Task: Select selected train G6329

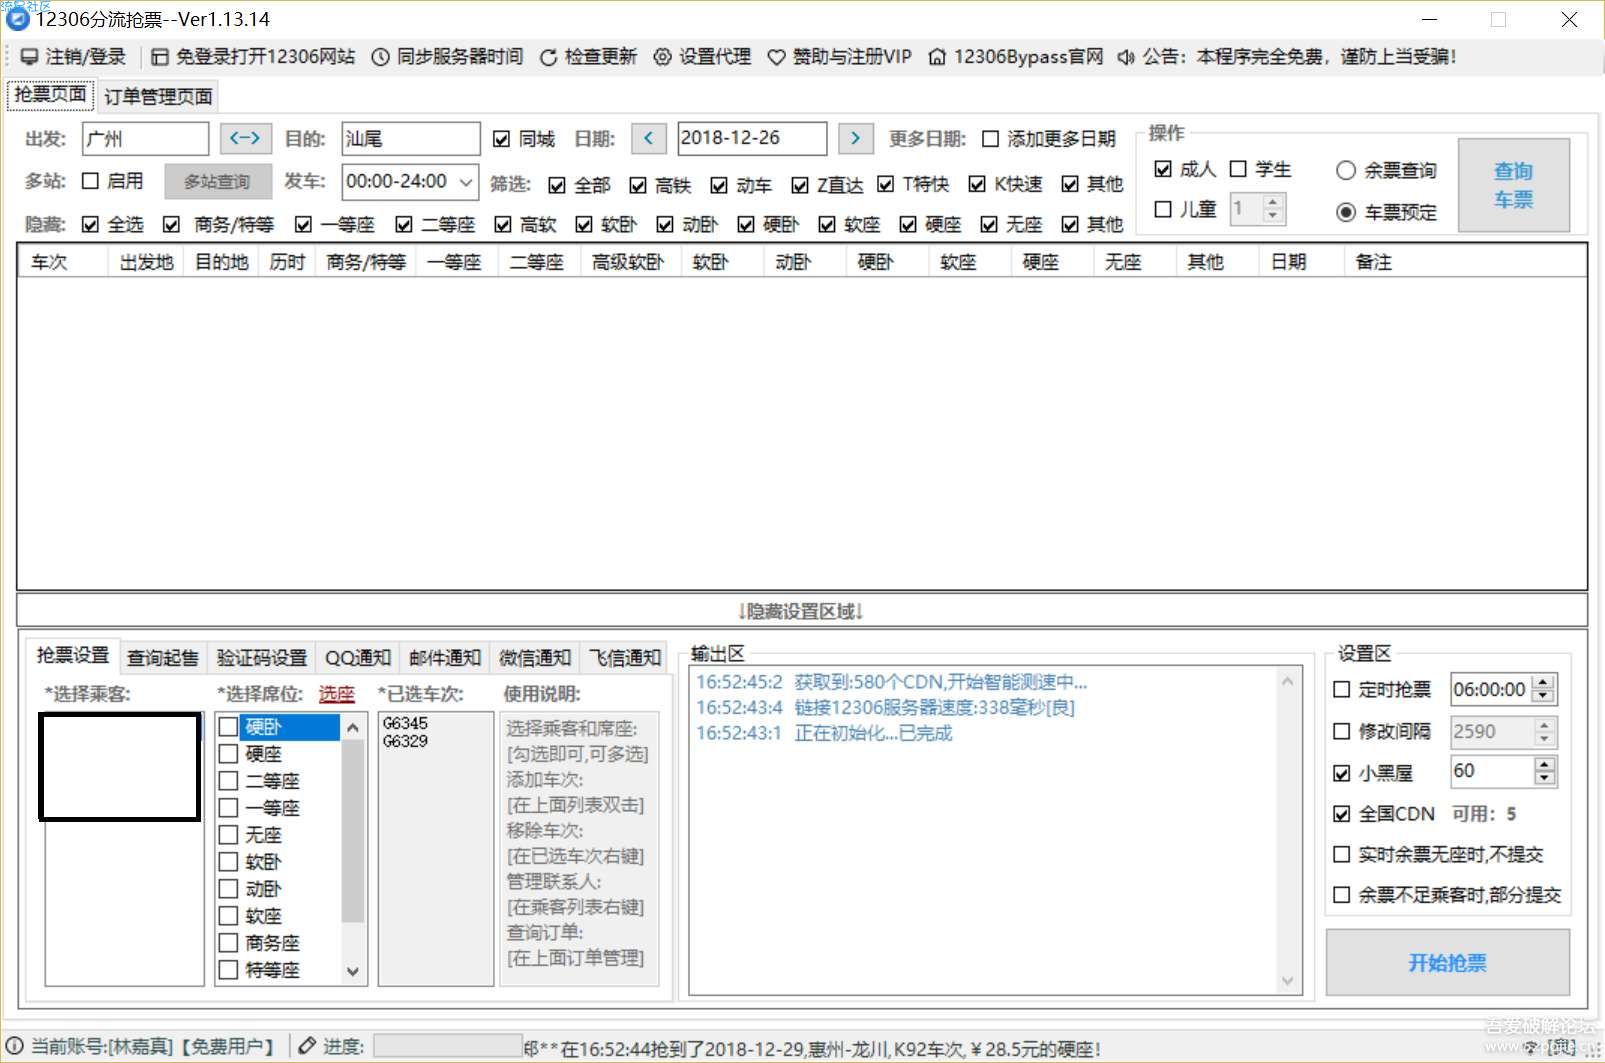Action: coord(405,741)
